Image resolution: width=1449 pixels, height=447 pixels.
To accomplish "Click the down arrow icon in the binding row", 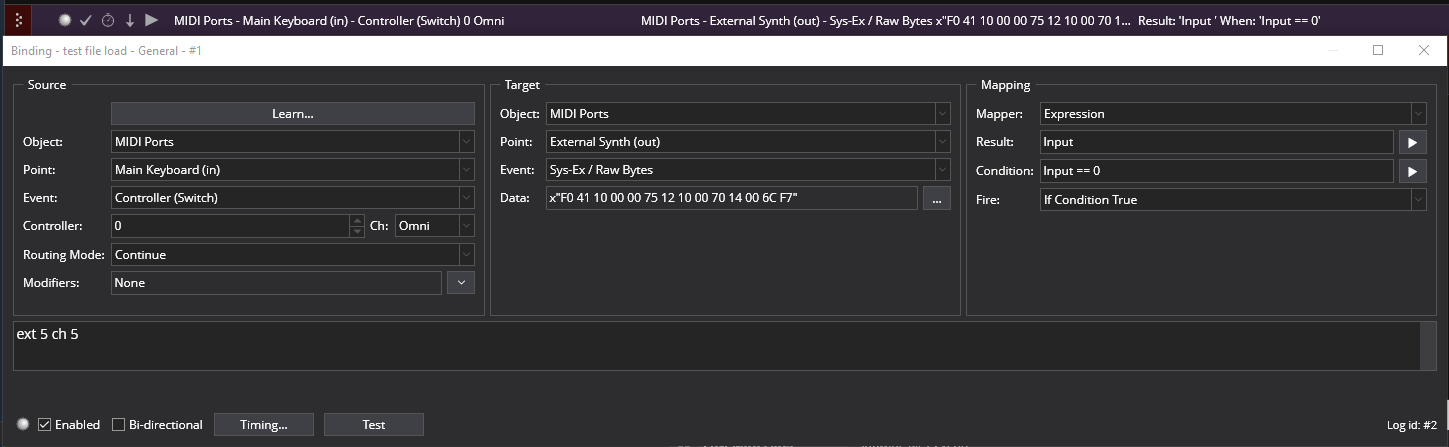I will [129, 20].
